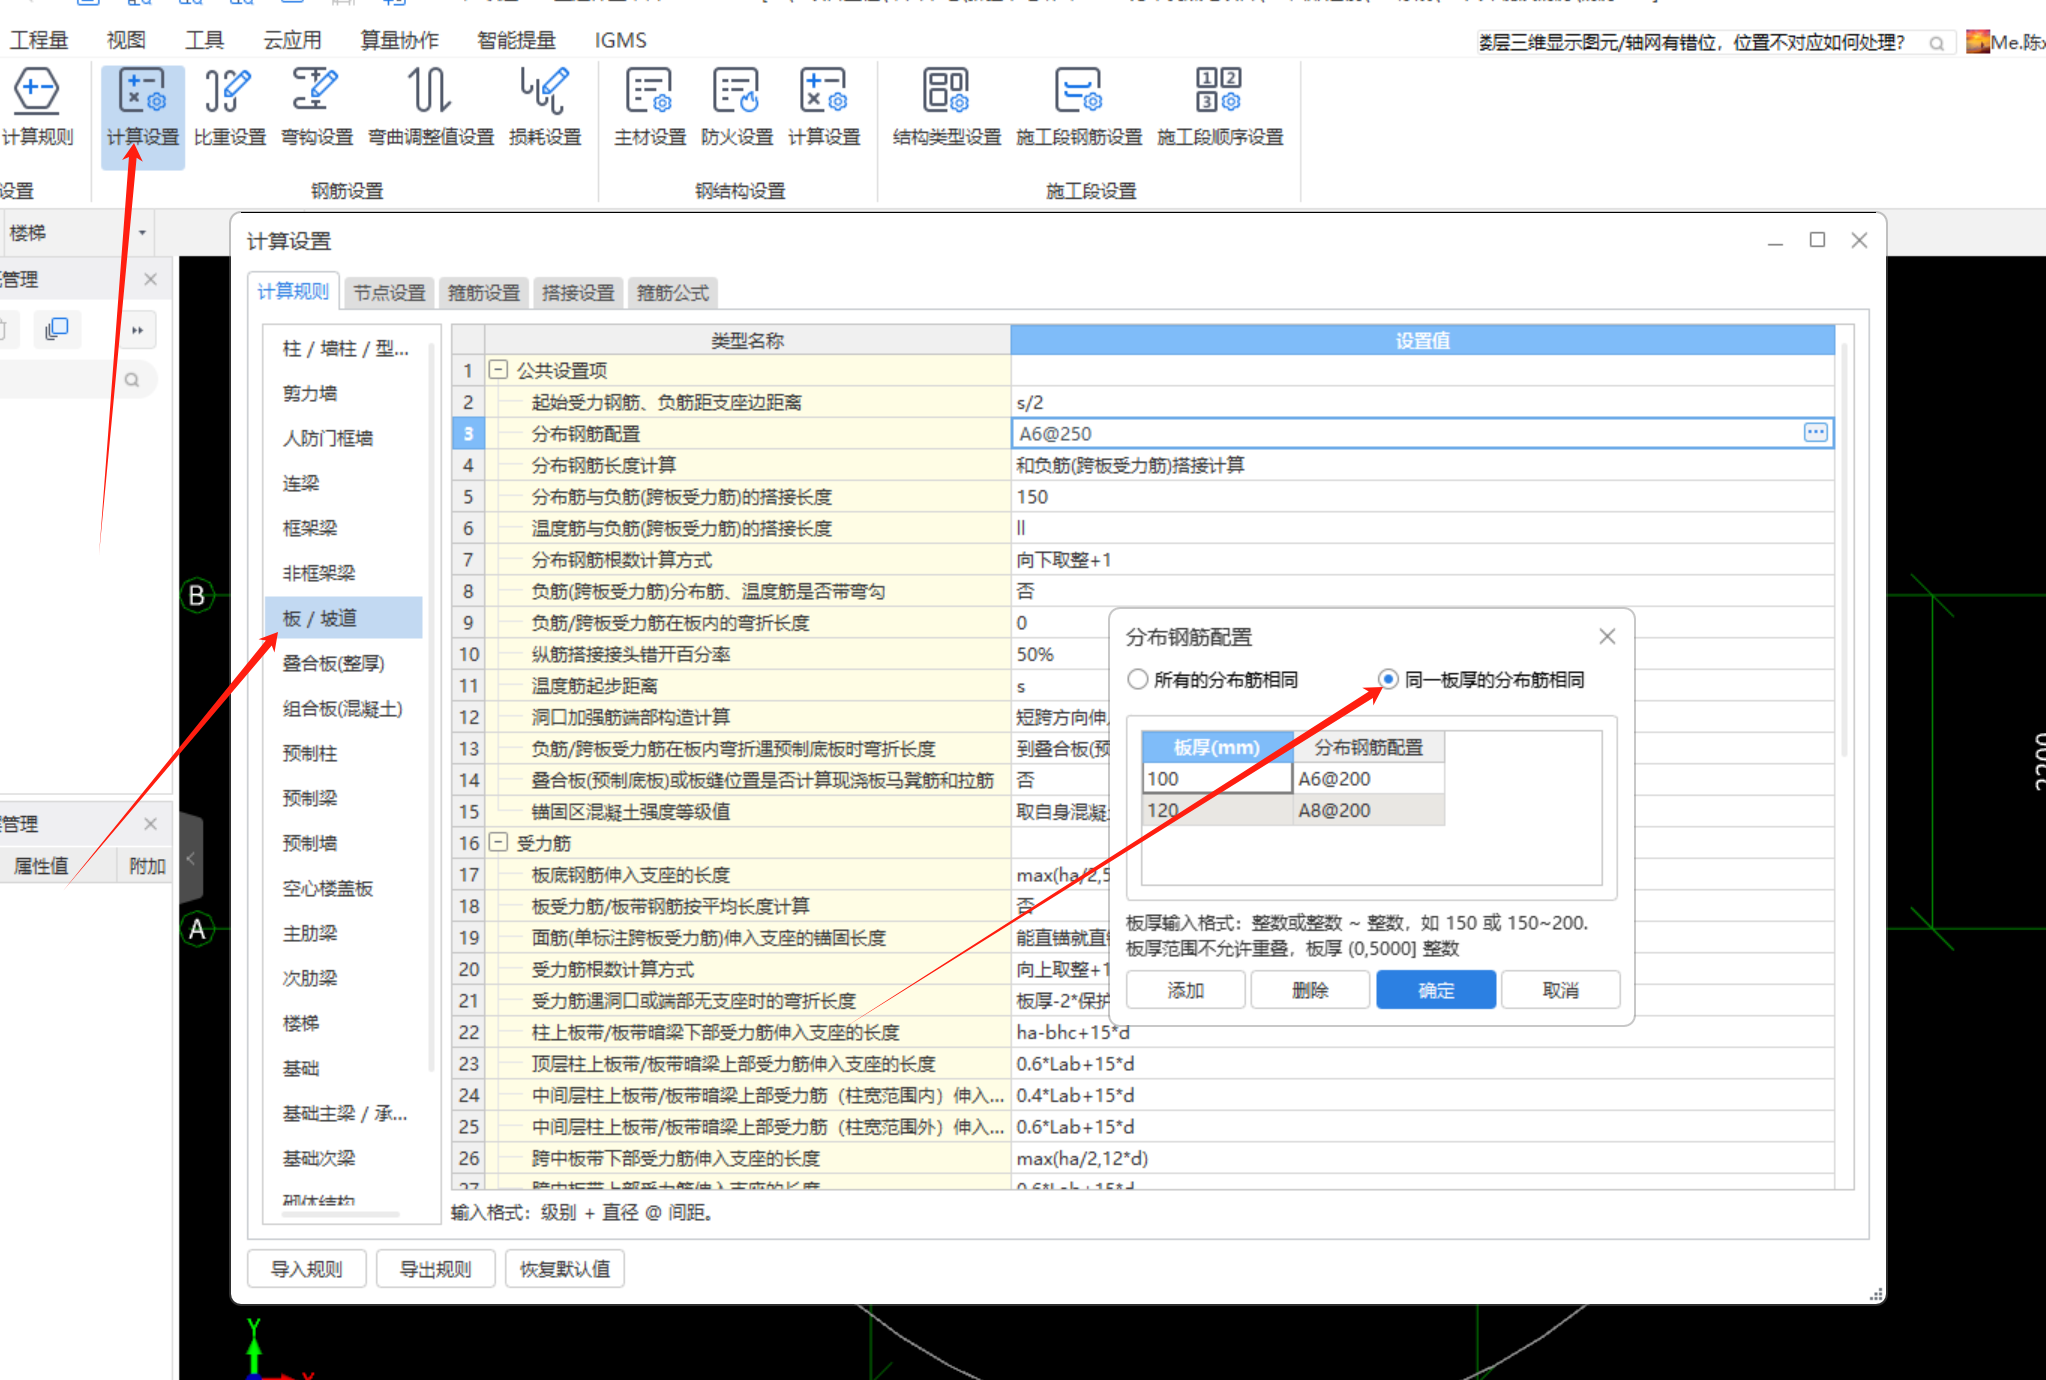Click the A8@200 configuration cell
2046x1380 pixels.
(1369, 810)
